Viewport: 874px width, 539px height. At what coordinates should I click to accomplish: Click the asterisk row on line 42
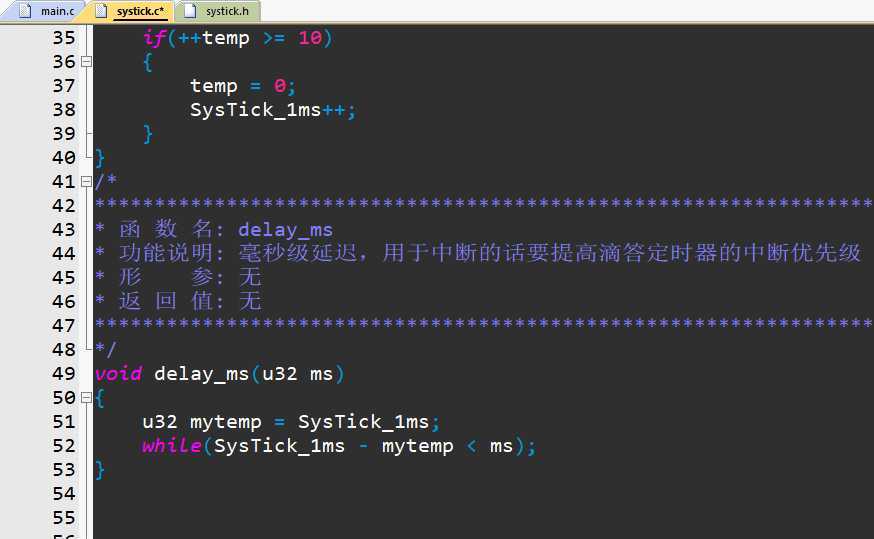(484, 204)
